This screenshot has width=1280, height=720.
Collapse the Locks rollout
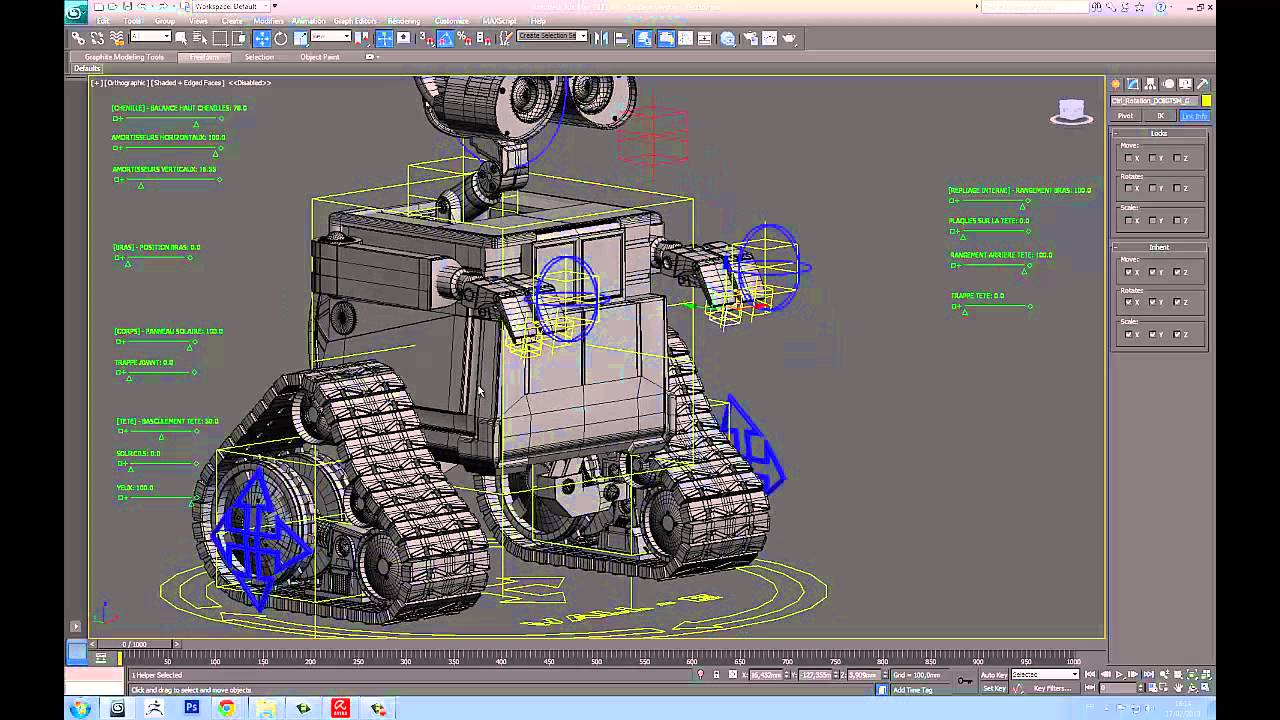click(1159, 133)
